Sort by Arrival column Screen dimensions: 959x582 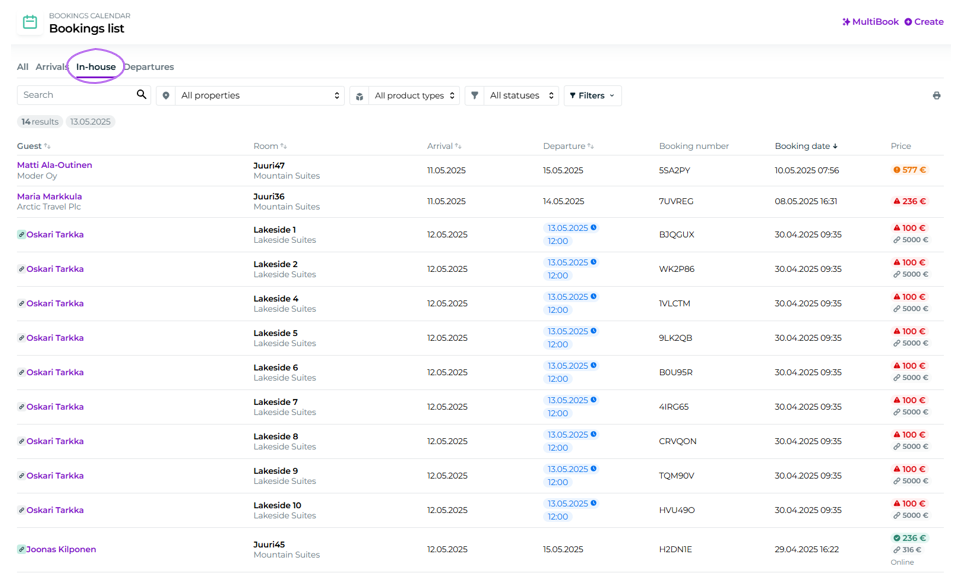(x=444, y=146)
